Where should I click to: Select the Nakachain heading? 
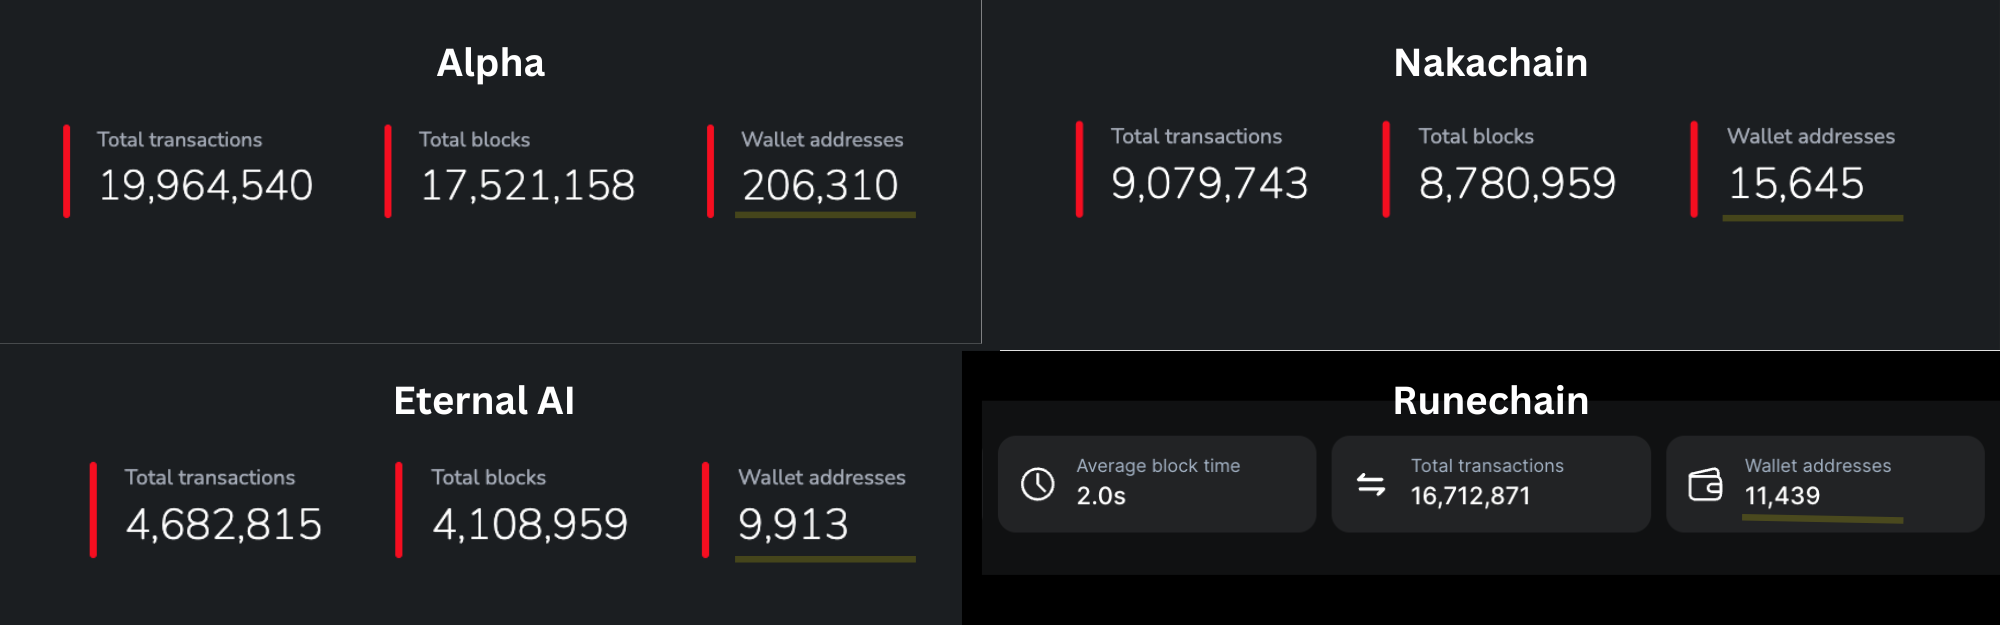click(1490, 63)
